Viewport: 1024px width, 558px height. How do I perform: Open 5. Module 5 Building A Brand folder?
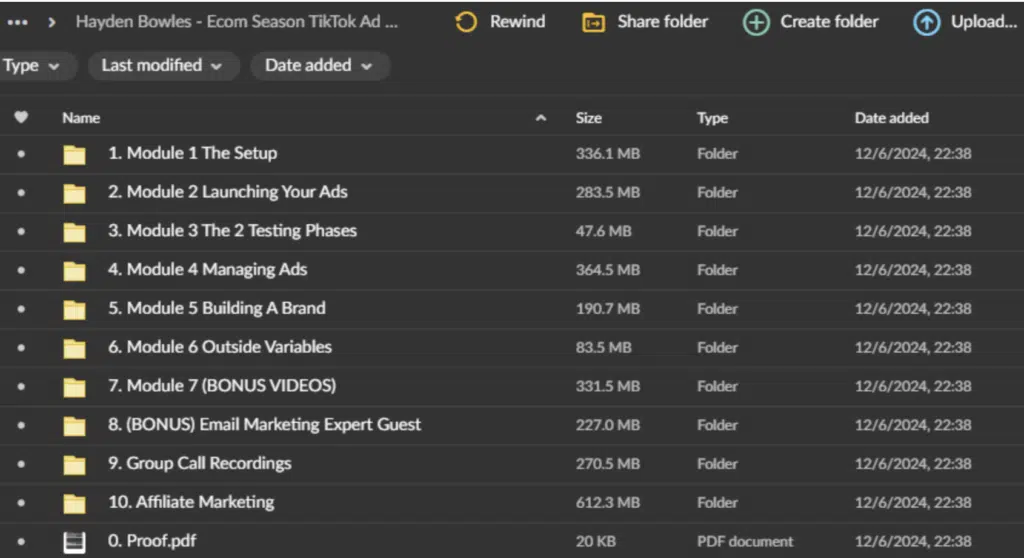(217, 308)
